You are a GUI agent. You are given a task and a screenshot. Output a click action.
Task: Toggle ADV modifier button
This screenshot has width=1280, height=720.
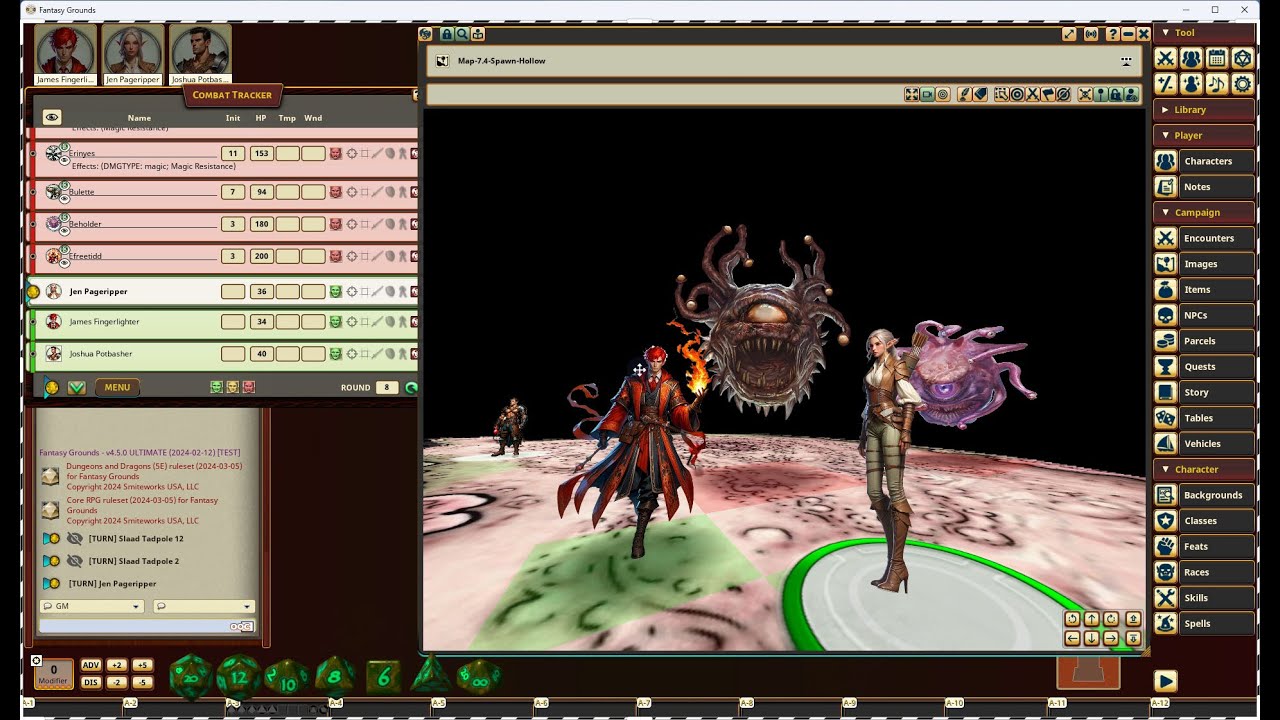pyautogui.click(x=91, y=665)
